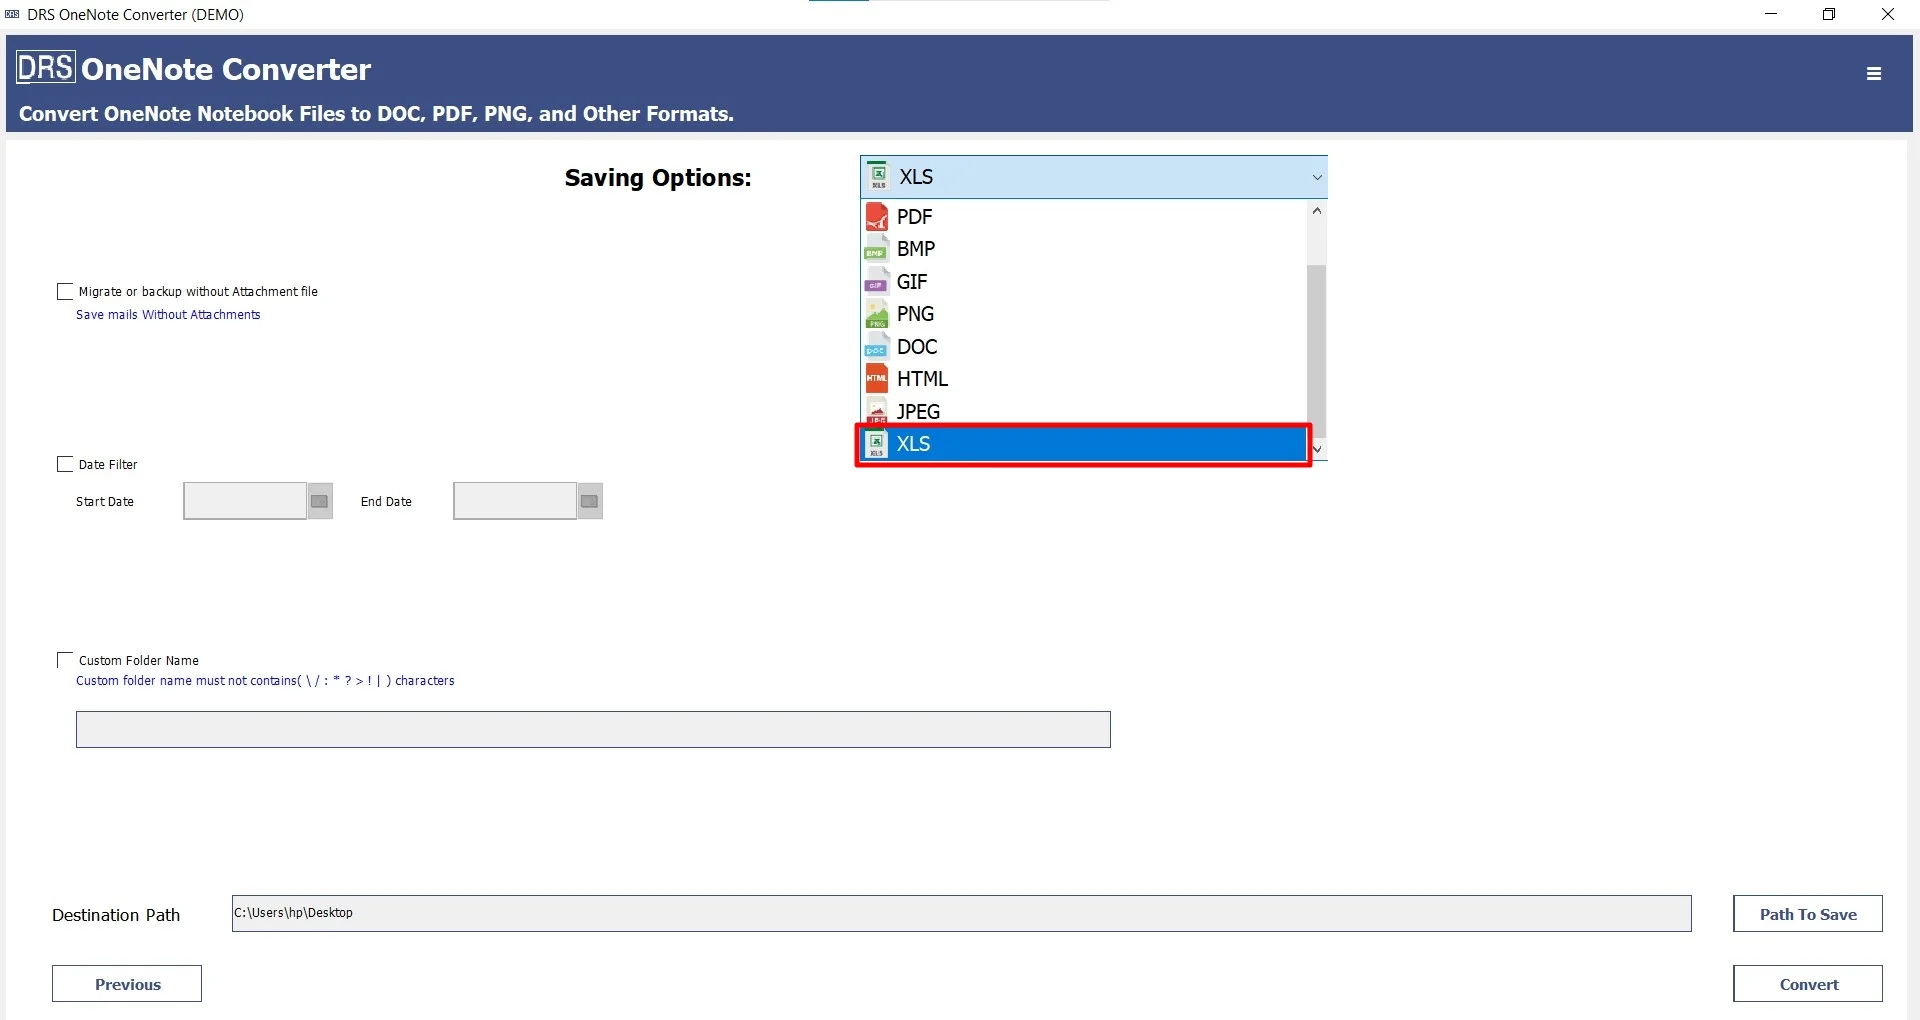Open the Start Date calendar picker
The image size is (1920, 1020).
point(320,501)
